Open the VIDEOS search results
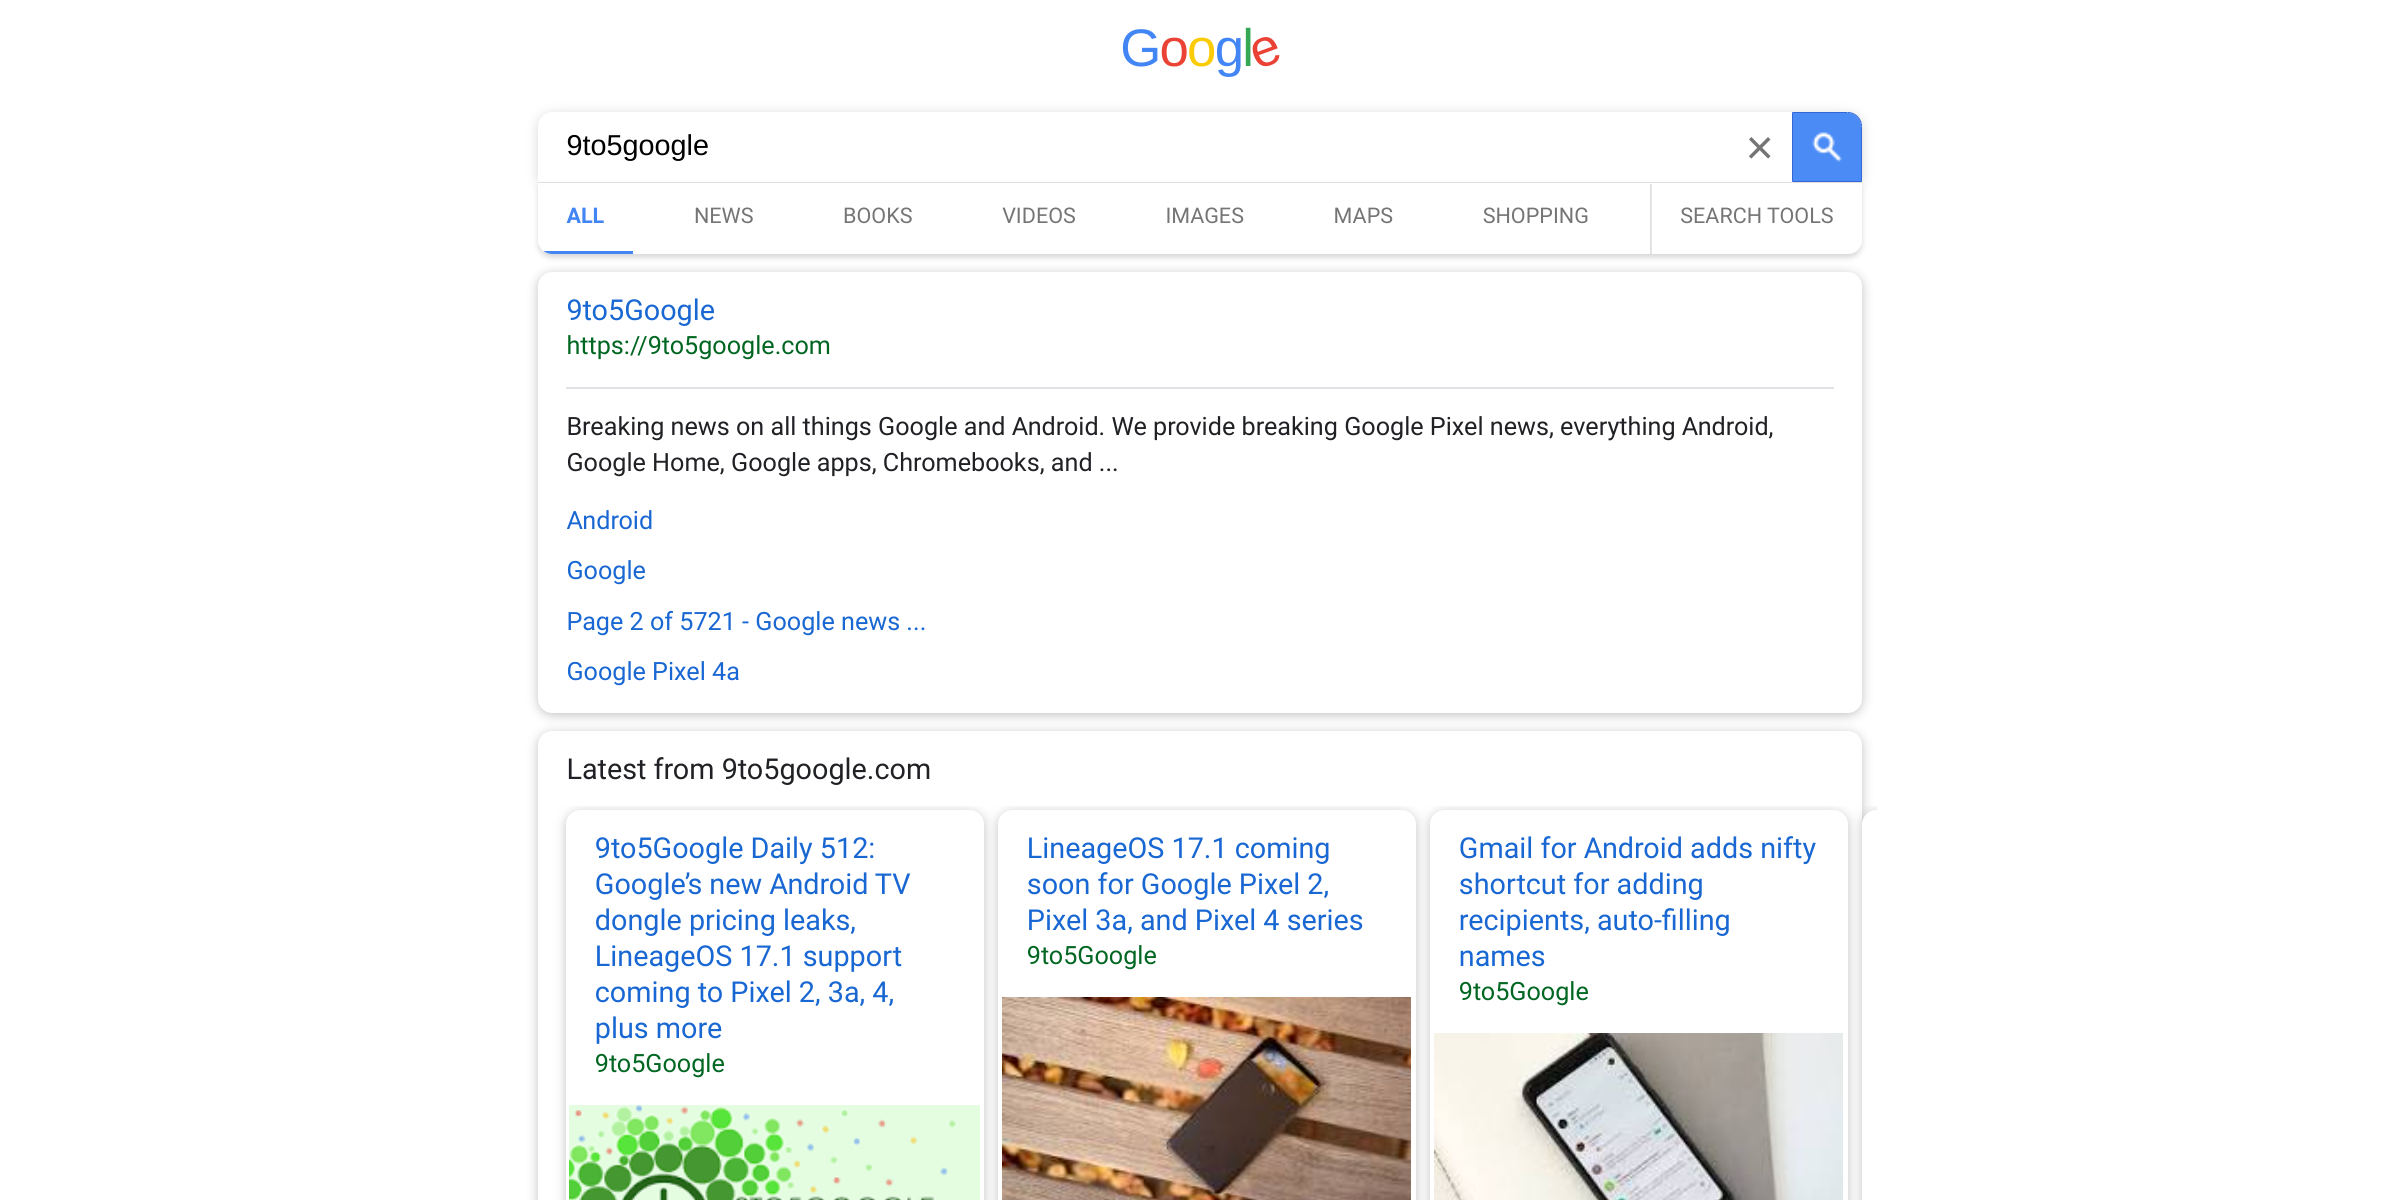2400x1200 pixels. pos(1038,216)
